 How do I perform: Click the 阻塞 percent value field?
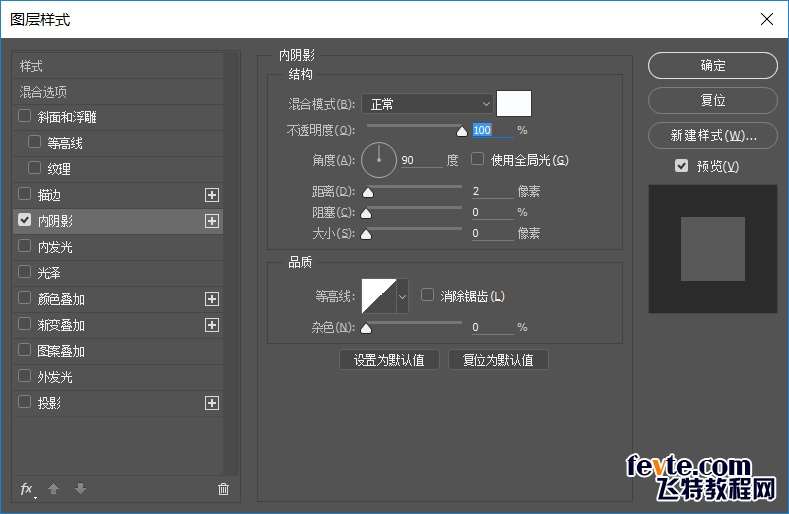click(x=492, y=212)
